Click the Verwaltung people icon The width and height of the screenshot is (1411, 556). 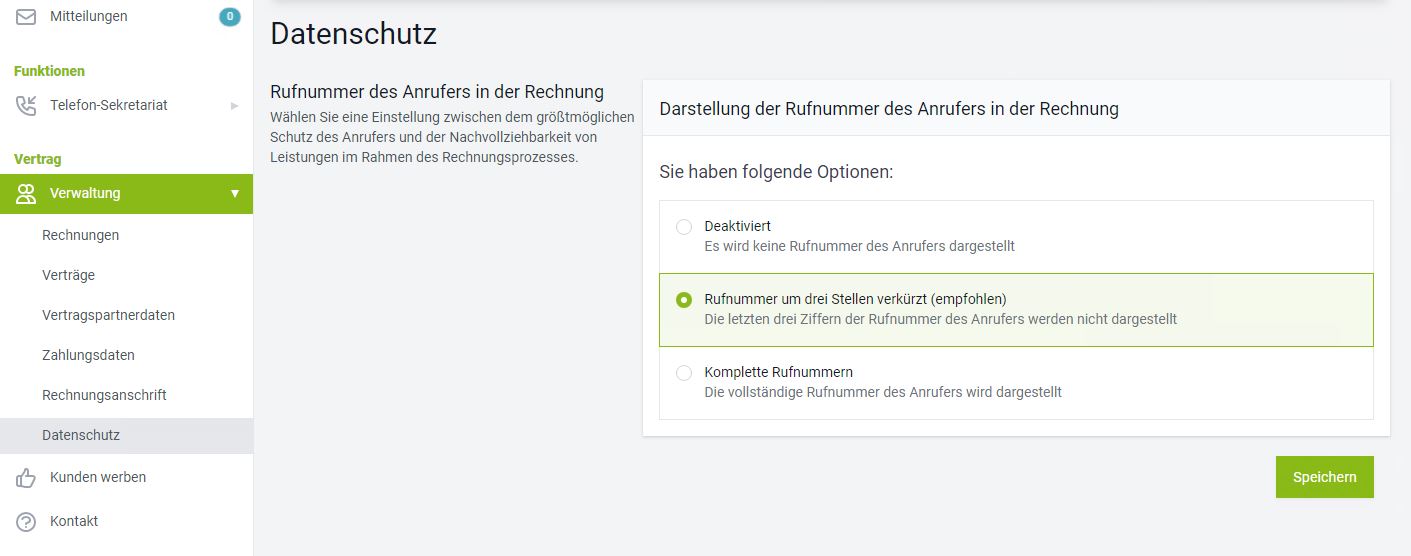(26, 194)
